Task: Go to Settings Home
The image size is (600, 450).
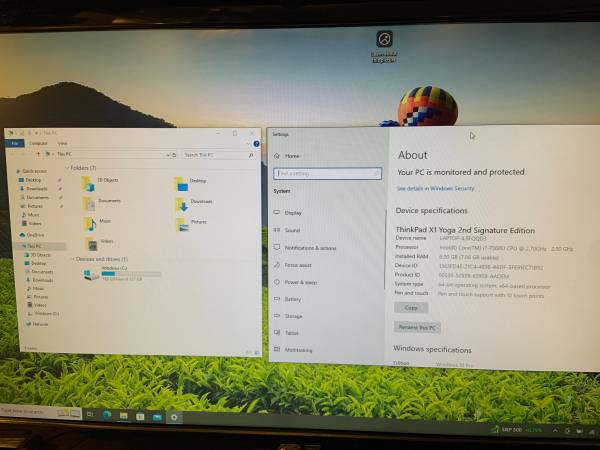Action: (287, 156)
